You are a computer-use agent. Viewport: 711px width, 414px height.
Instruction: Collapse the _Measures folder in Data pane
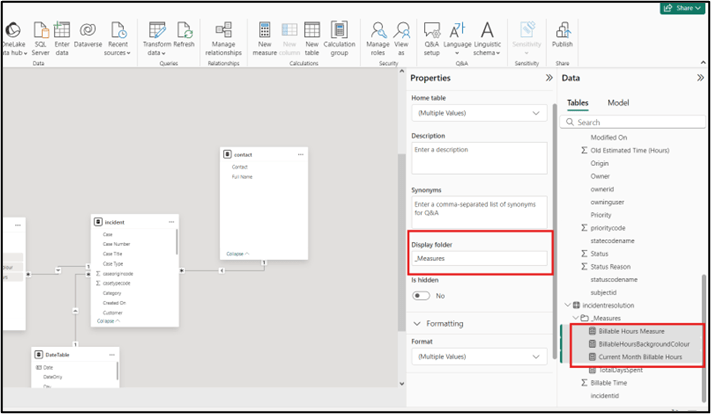pyautogui.click(x=579, y=317)
